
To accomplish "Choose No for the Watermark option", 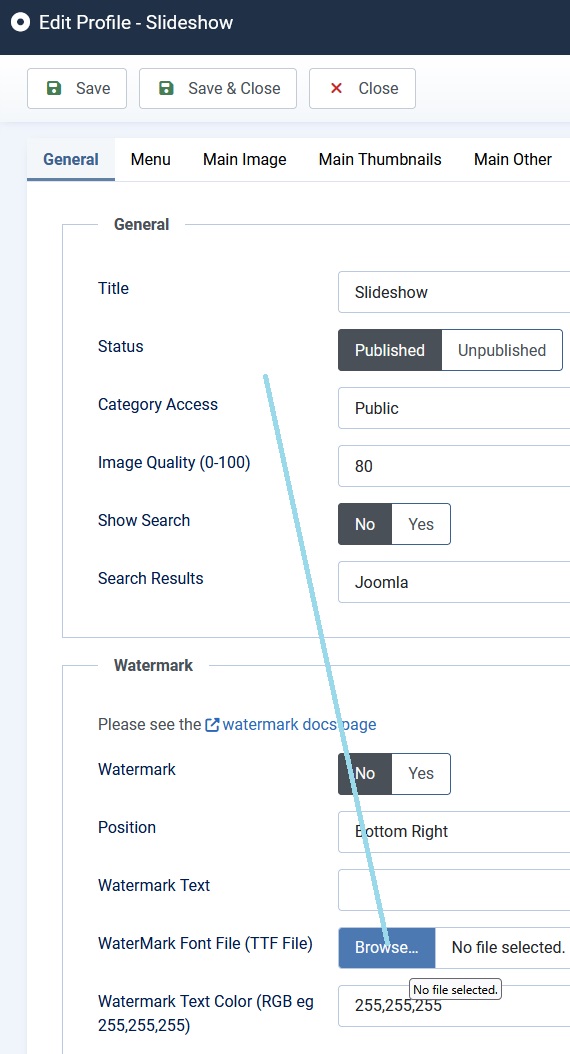I will [x=365, y=774].
